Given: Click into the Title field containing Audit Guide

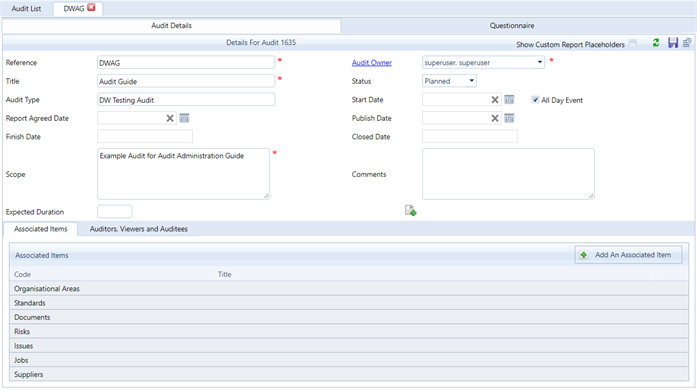Looking at the screenshot, I should coord(186,81).
